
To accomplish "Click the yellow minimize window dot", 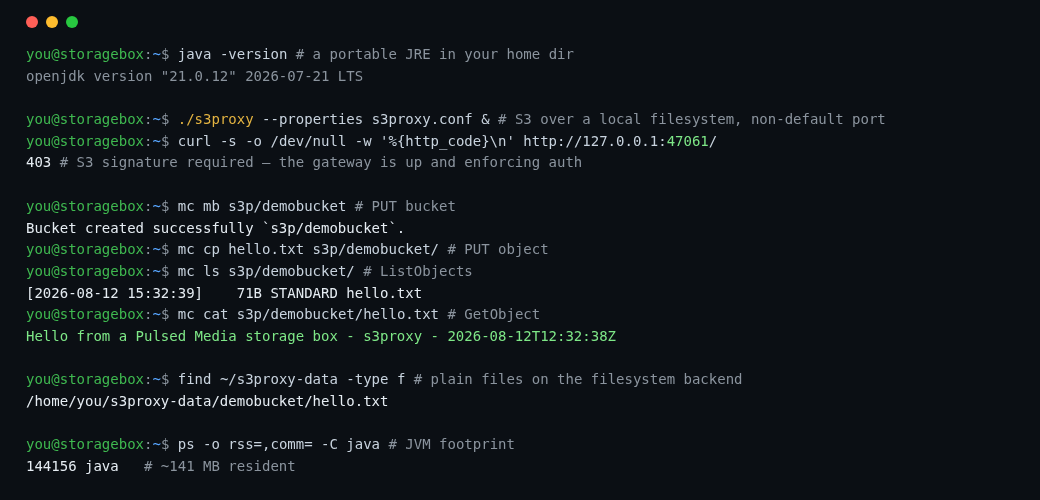I will [52, 22].
